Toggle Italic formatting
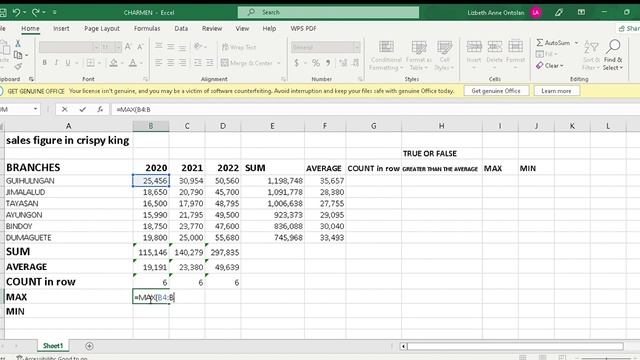 (x=56, y=63)
